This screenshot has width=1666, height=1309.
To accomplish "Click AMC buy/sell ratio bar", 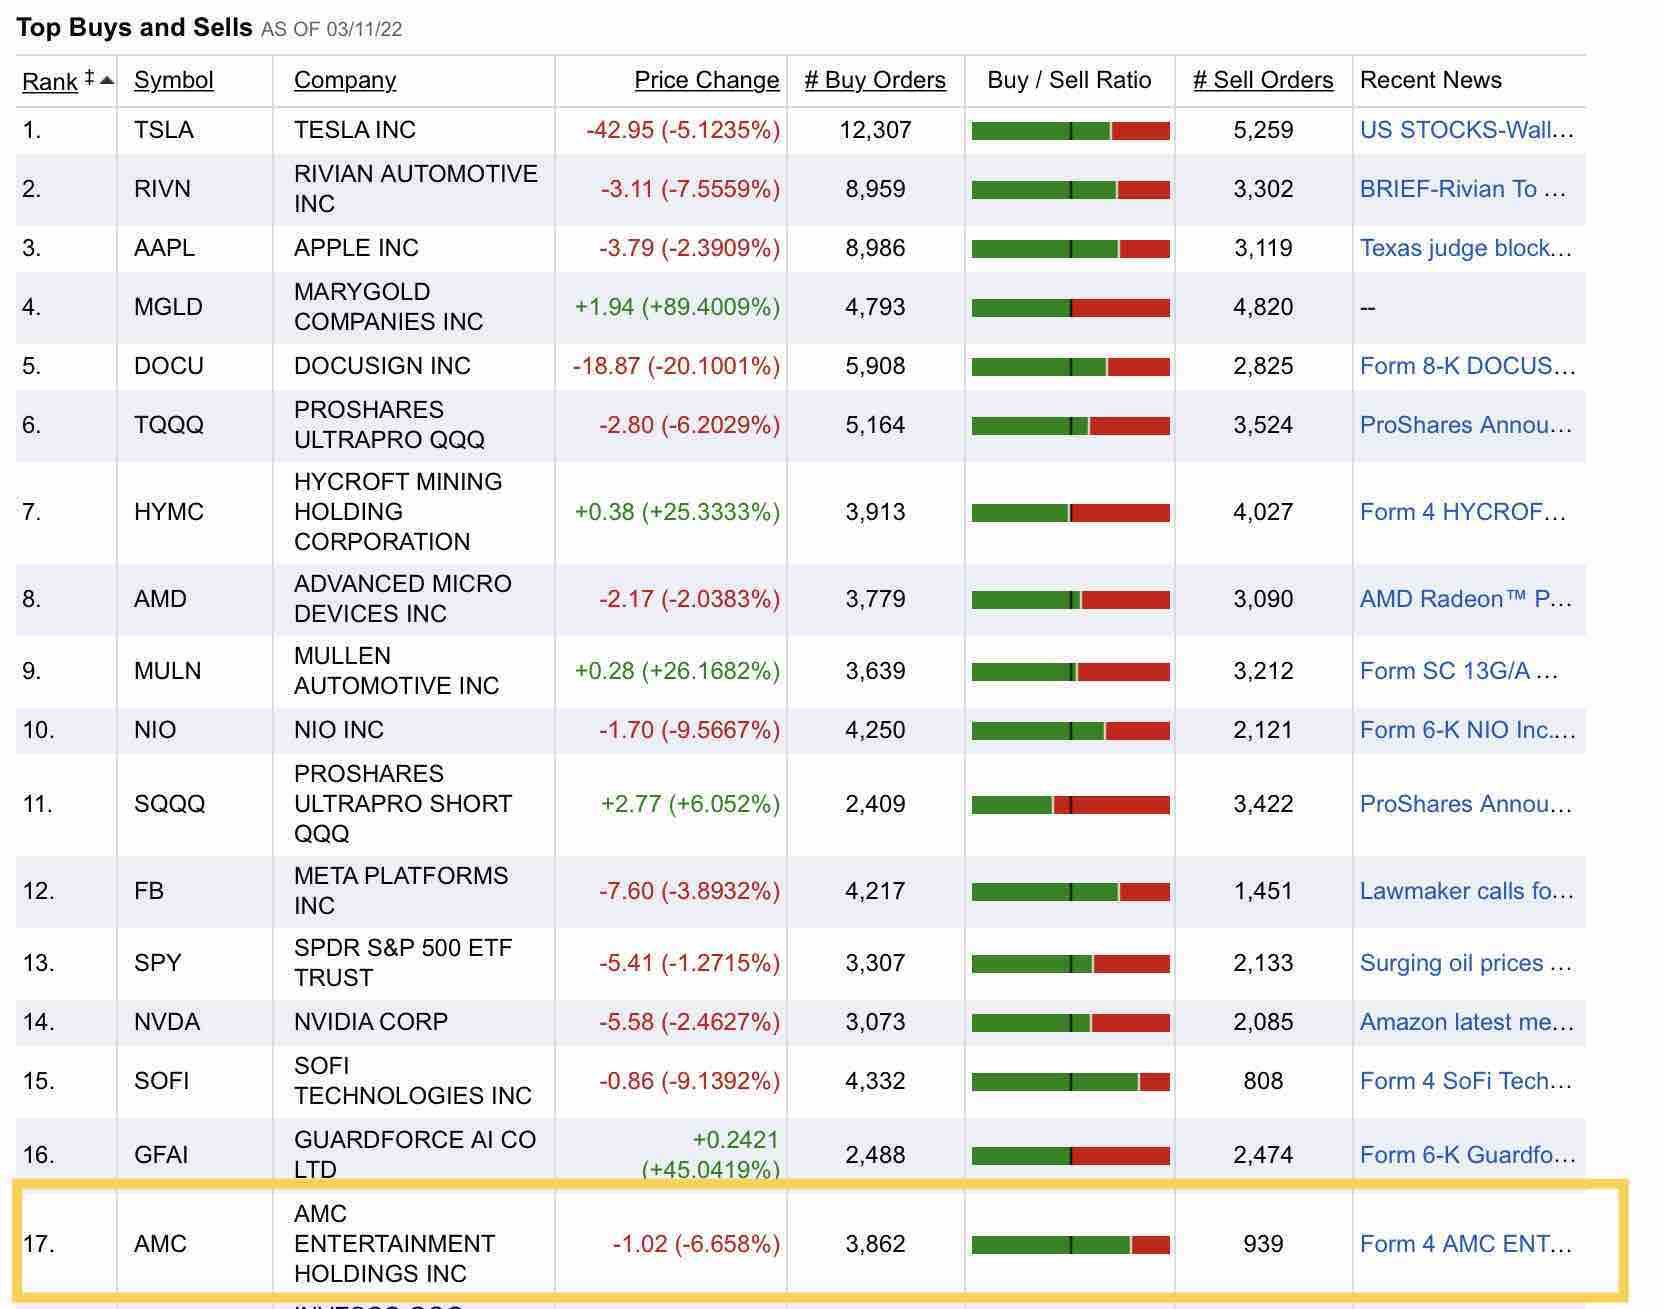I will 1070,1245.
